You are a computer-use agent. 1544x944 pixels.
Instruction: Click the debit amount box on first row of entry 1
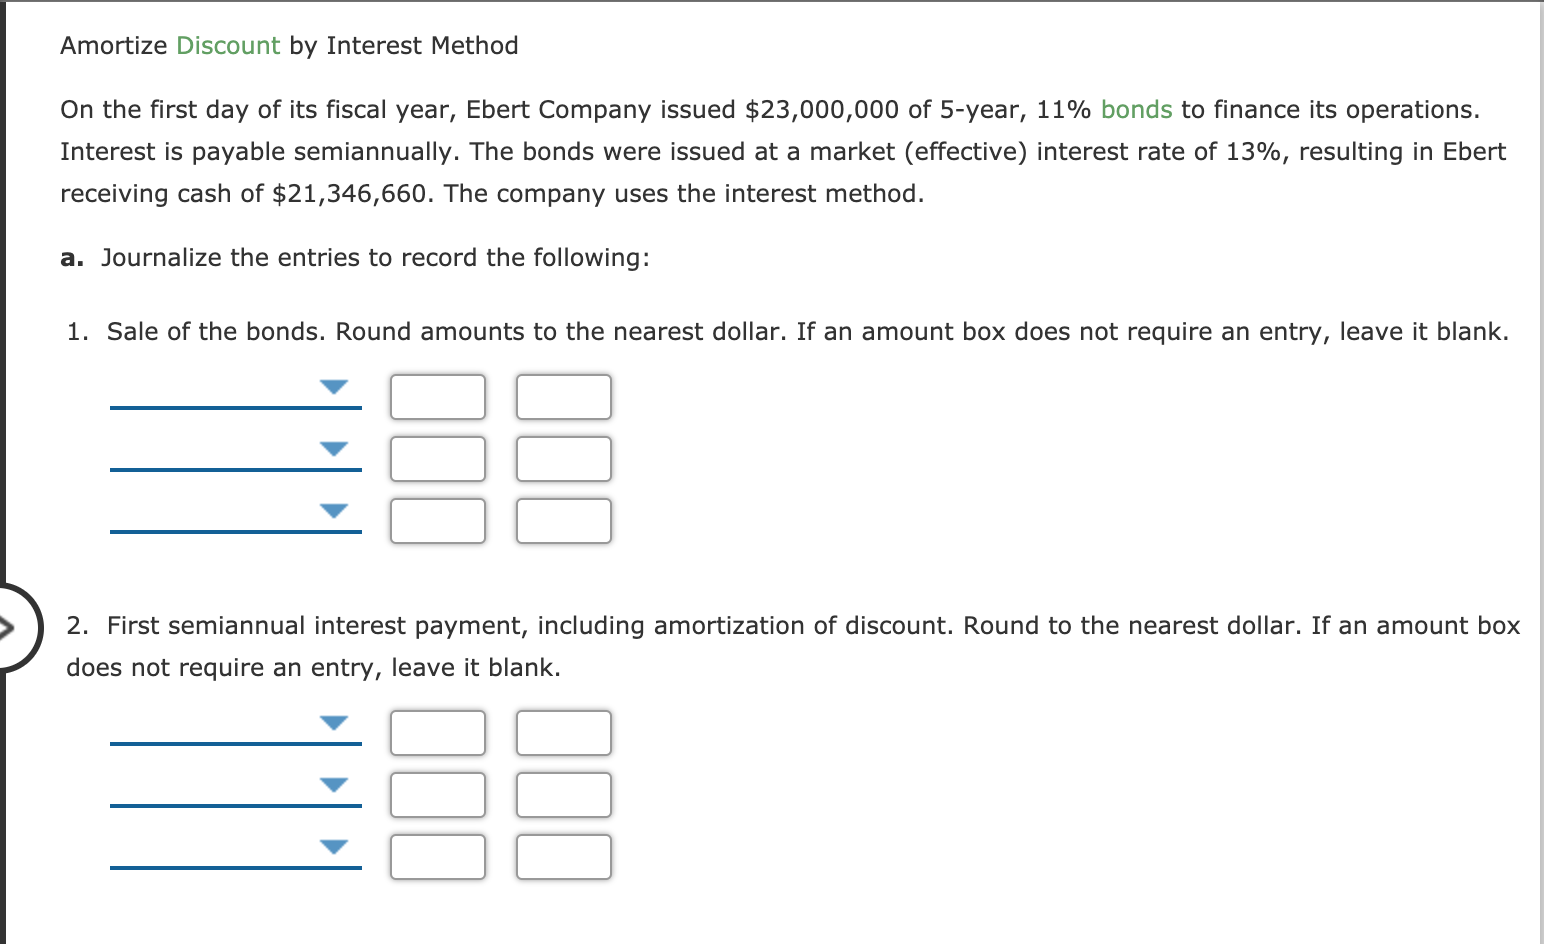tap(437, 396)
